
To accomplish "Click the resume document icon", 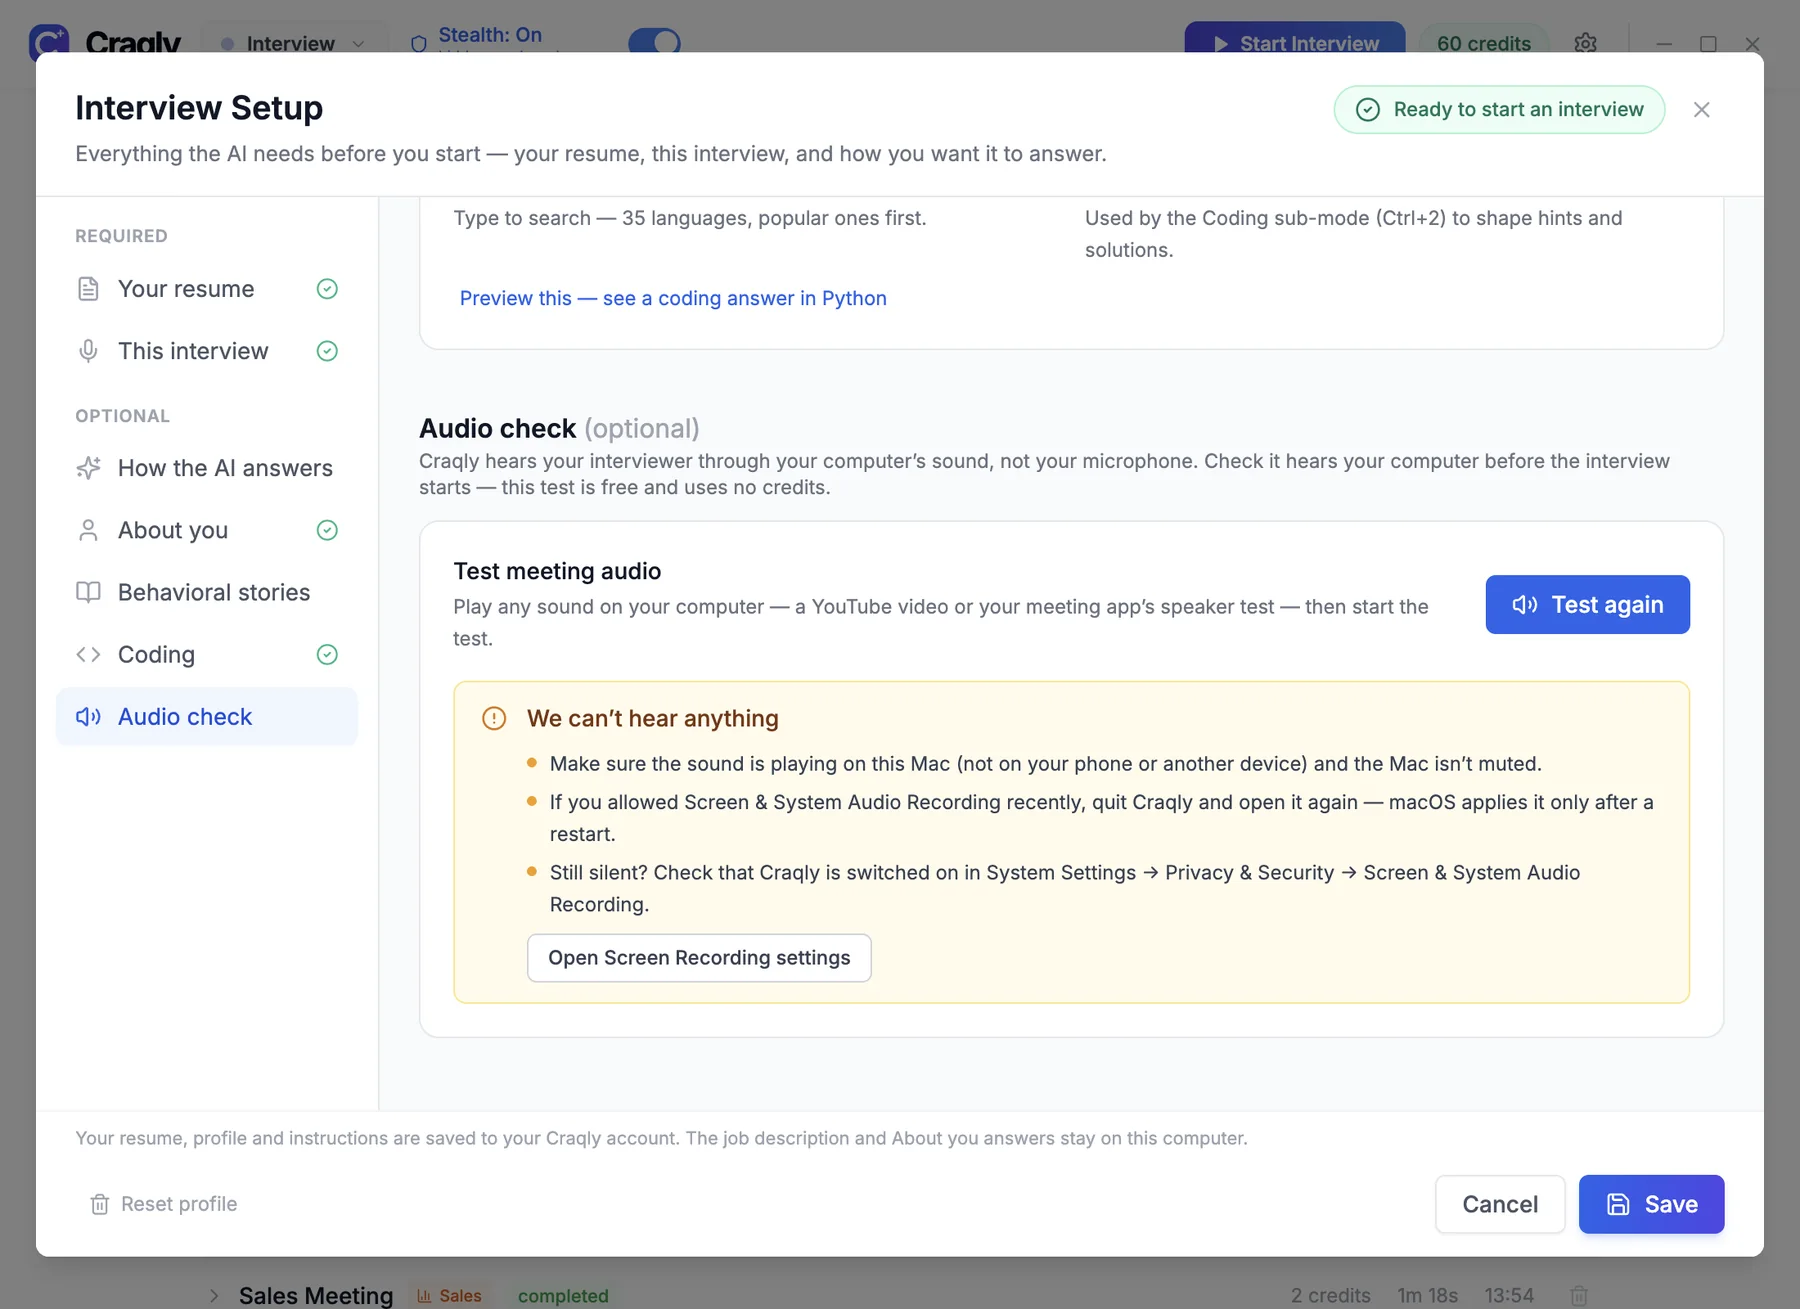I will point(88,289).
